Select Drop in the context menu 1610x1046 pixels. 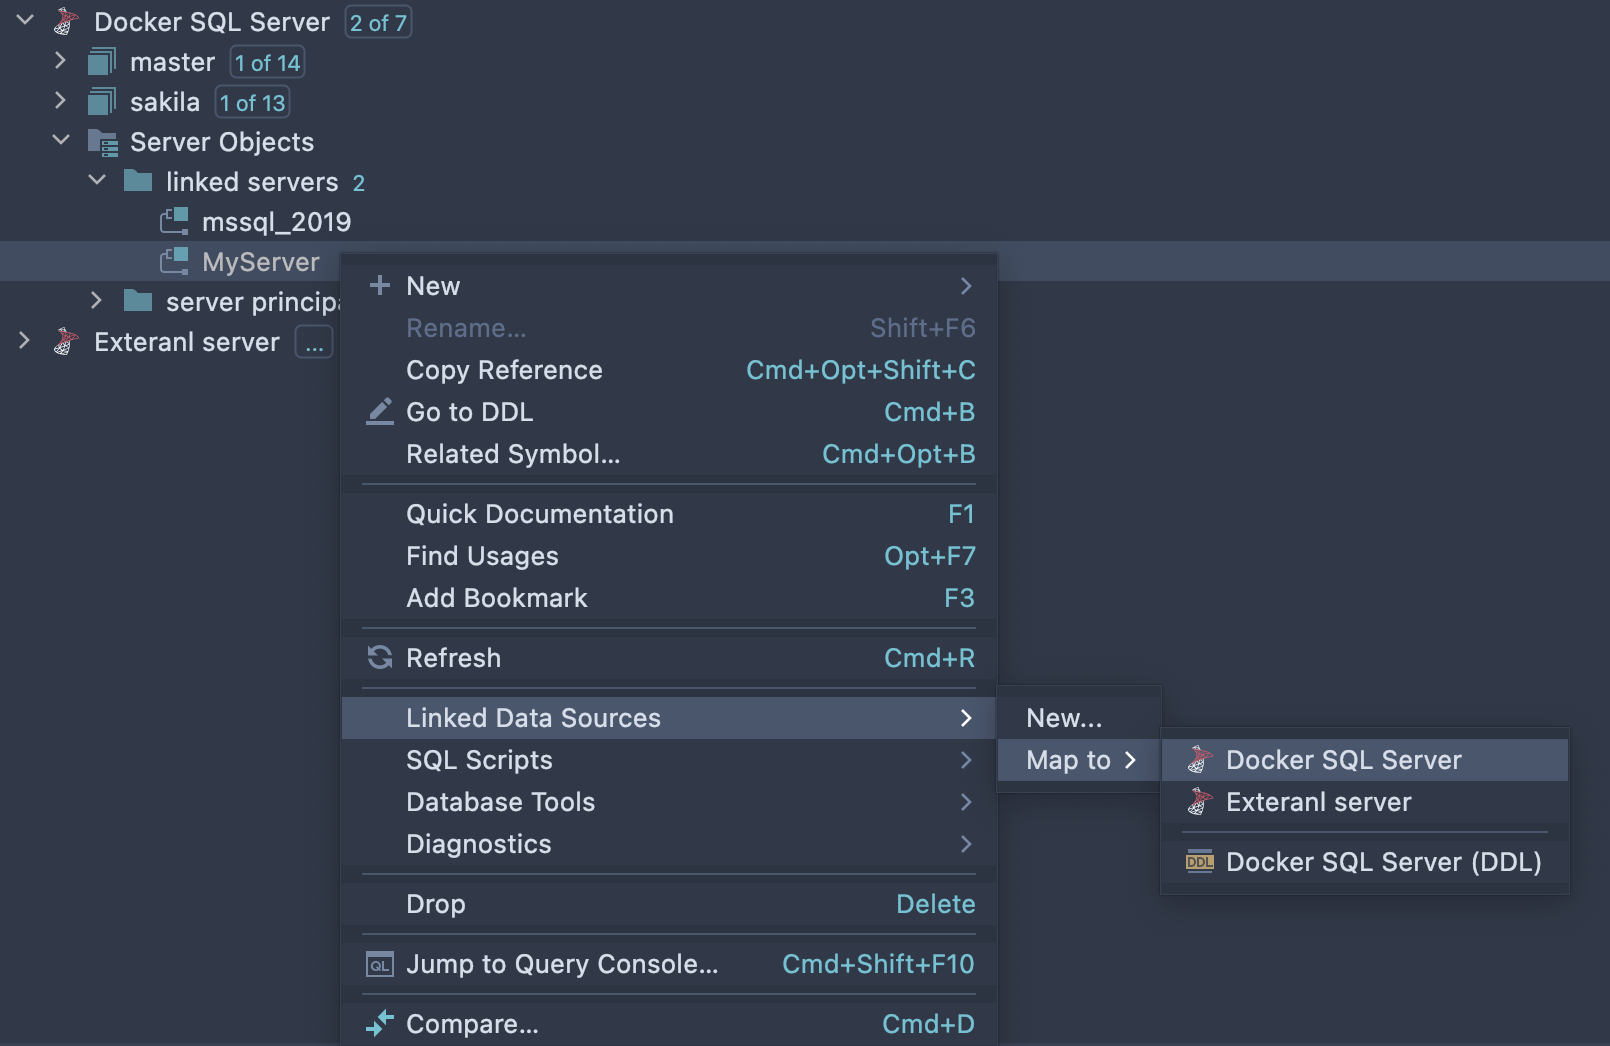coord(436,904)
